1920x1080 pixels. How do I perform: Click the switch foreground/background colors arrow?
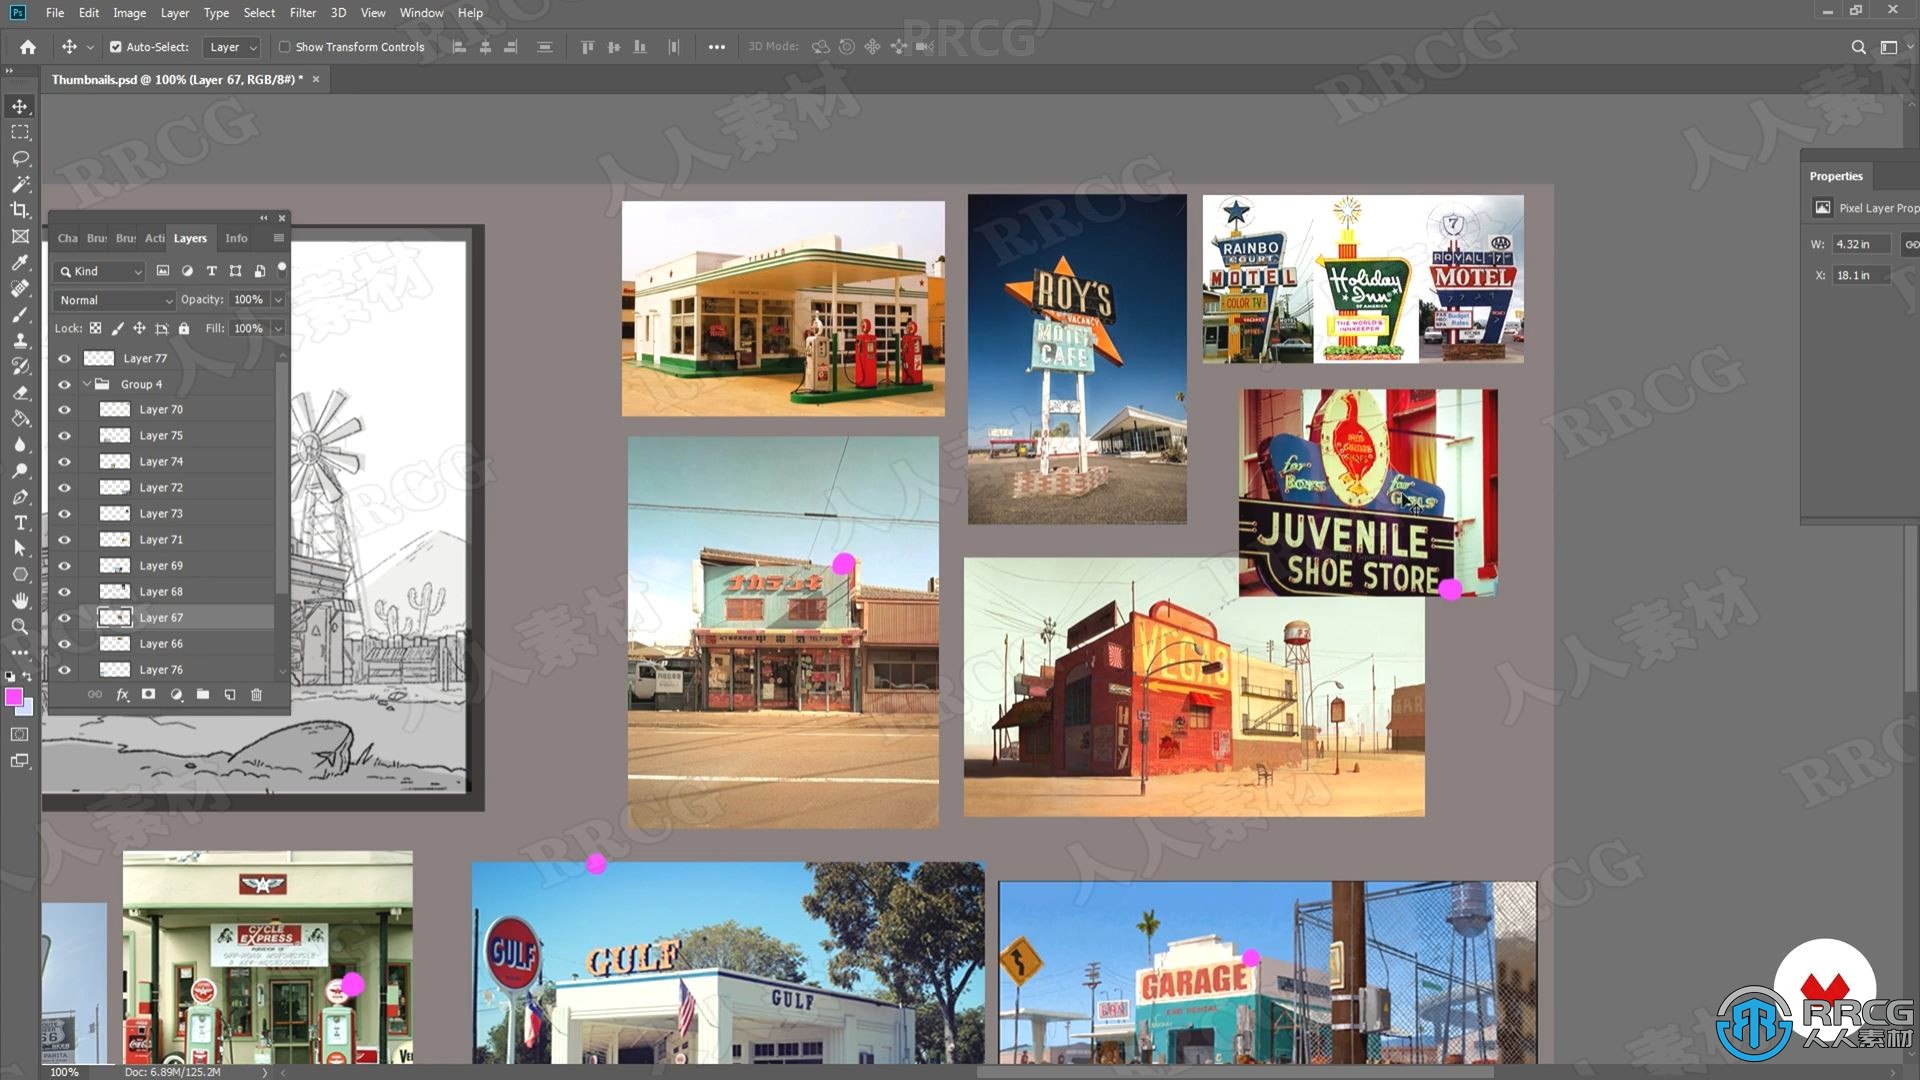[27, 677]
